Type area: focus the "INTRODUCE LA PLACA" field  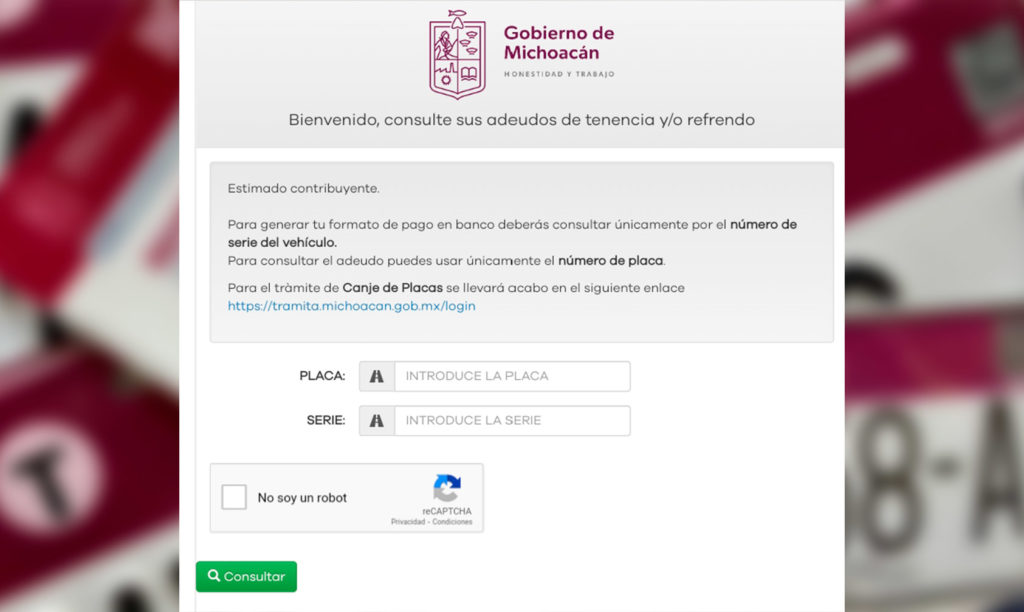click(512, 376)
